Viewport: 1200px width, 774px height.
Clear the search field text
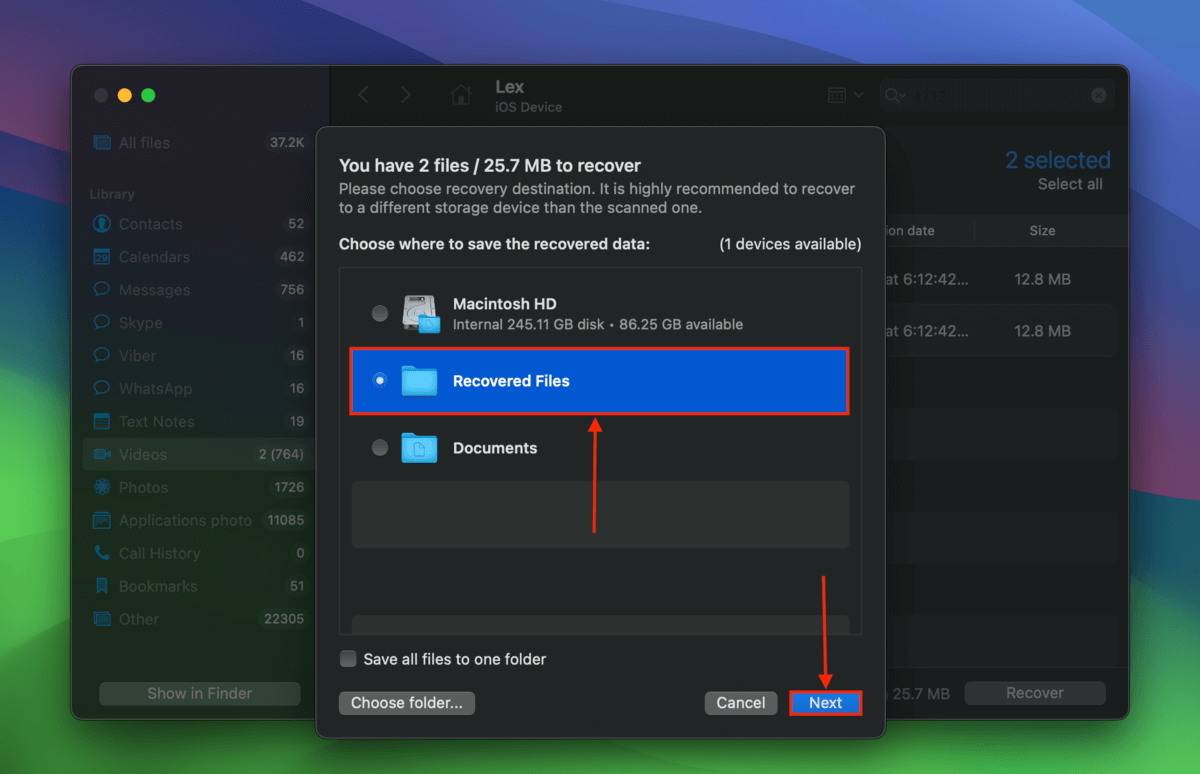(1098, 95)
